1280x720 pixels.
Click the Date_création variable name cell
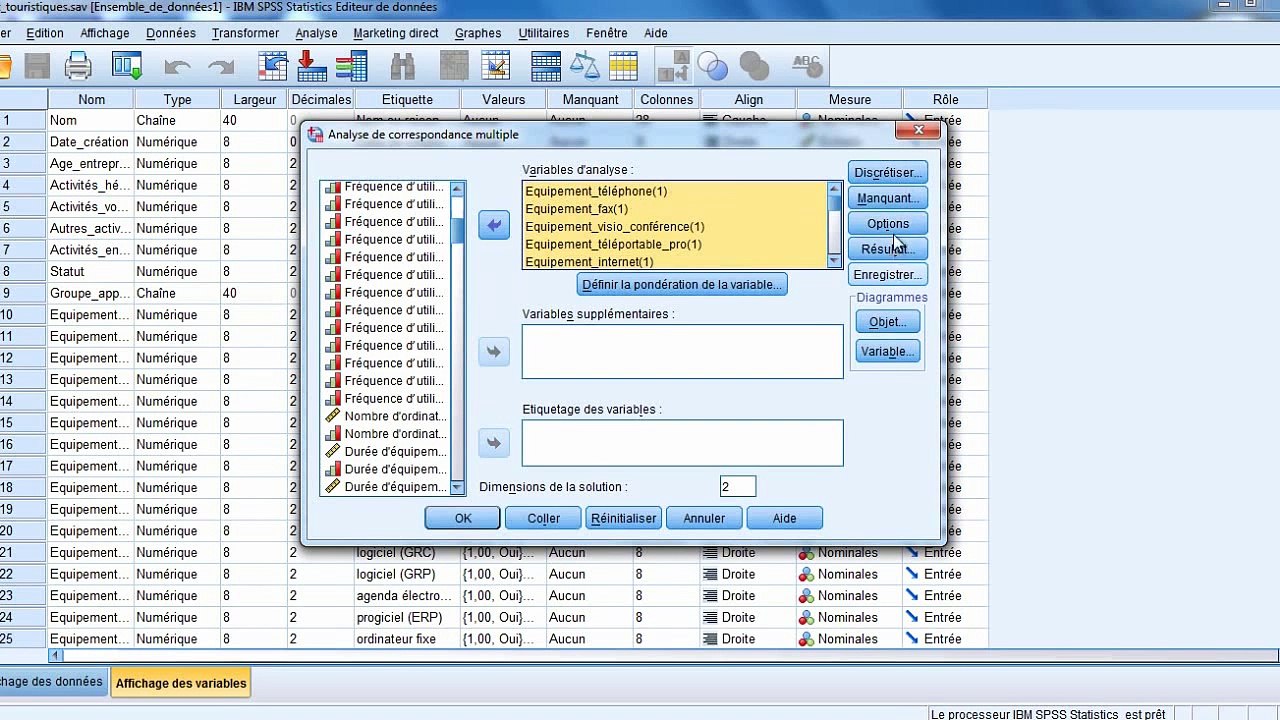(90, 142)
